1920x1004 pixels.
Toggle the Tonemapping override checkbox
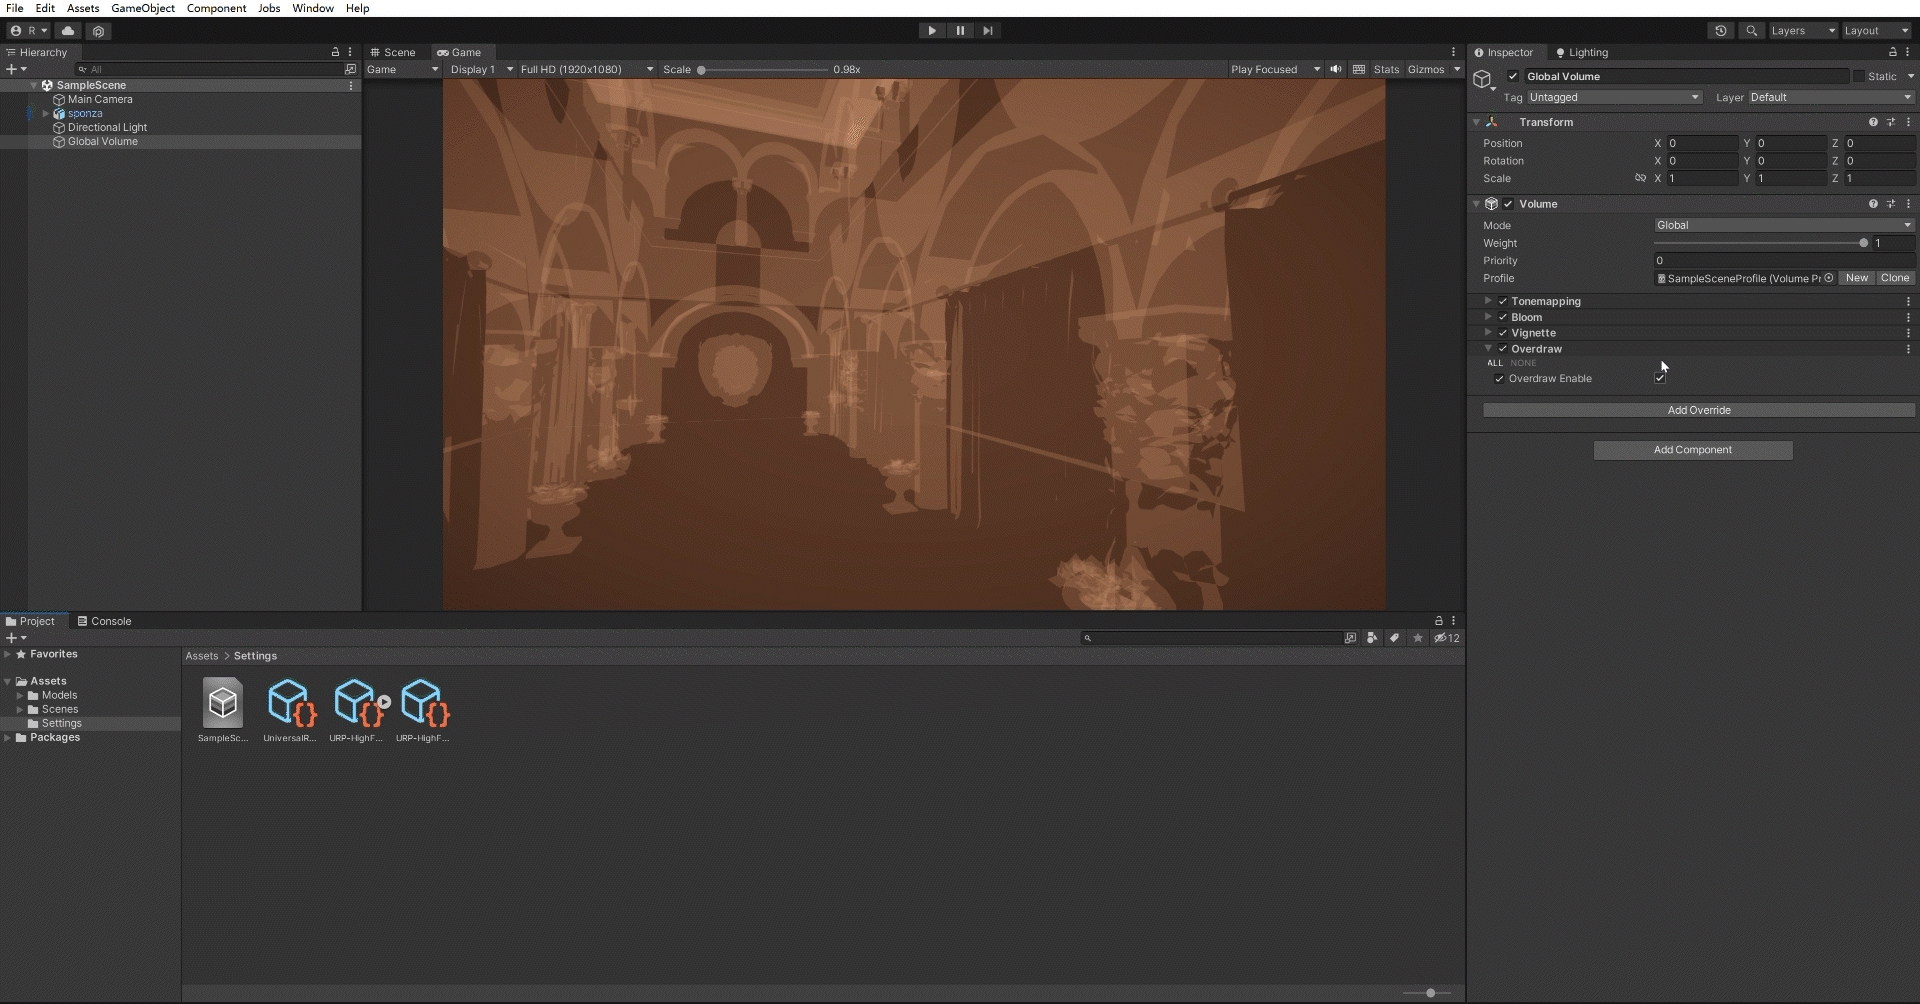tap(1502, 301)
